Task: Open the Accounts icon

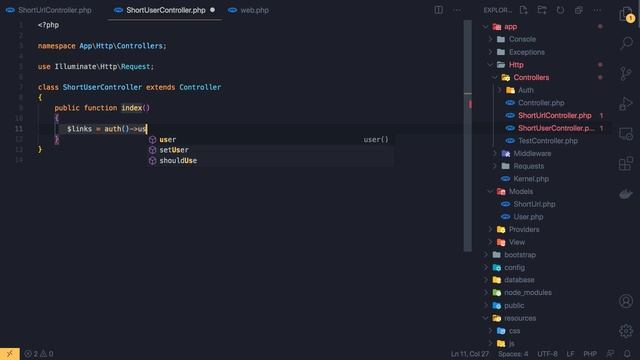Action: coord(626,301)
